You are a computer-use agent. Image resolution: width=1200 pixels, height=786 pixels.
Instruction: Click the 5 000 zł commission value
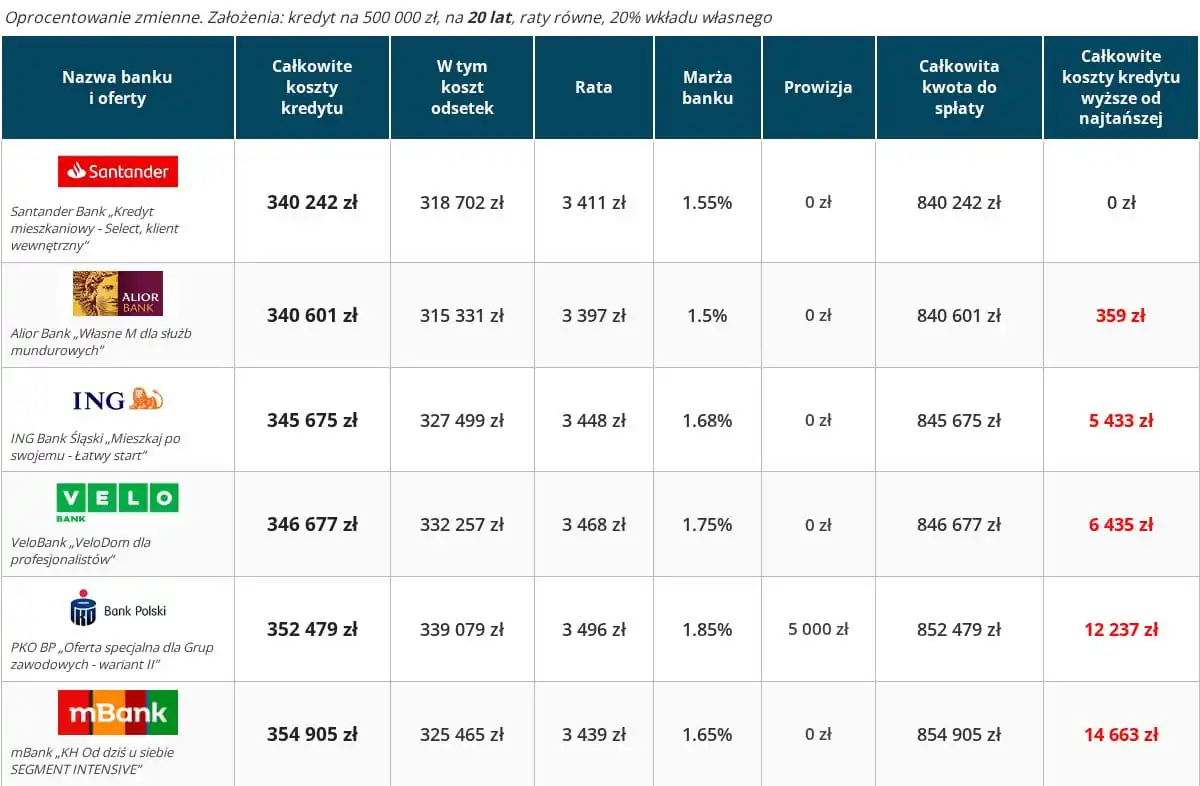pyautogui.click(x=818, y=630)
